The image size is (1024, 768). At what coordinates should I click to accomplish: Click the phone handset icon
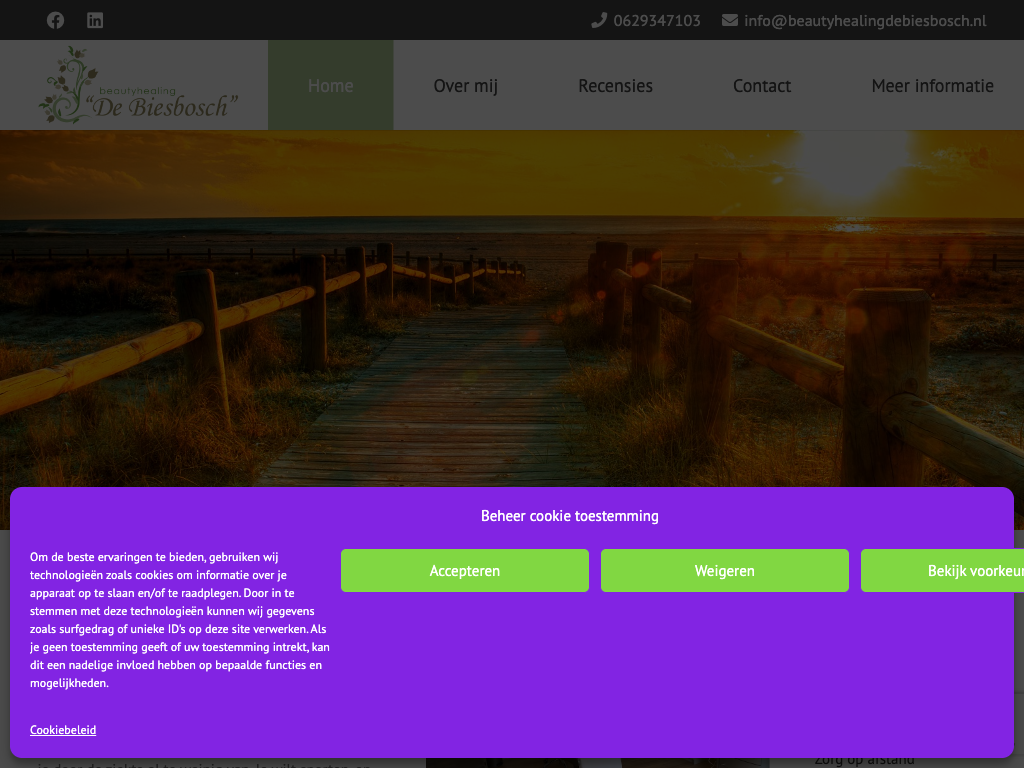(x=599, y=20)
